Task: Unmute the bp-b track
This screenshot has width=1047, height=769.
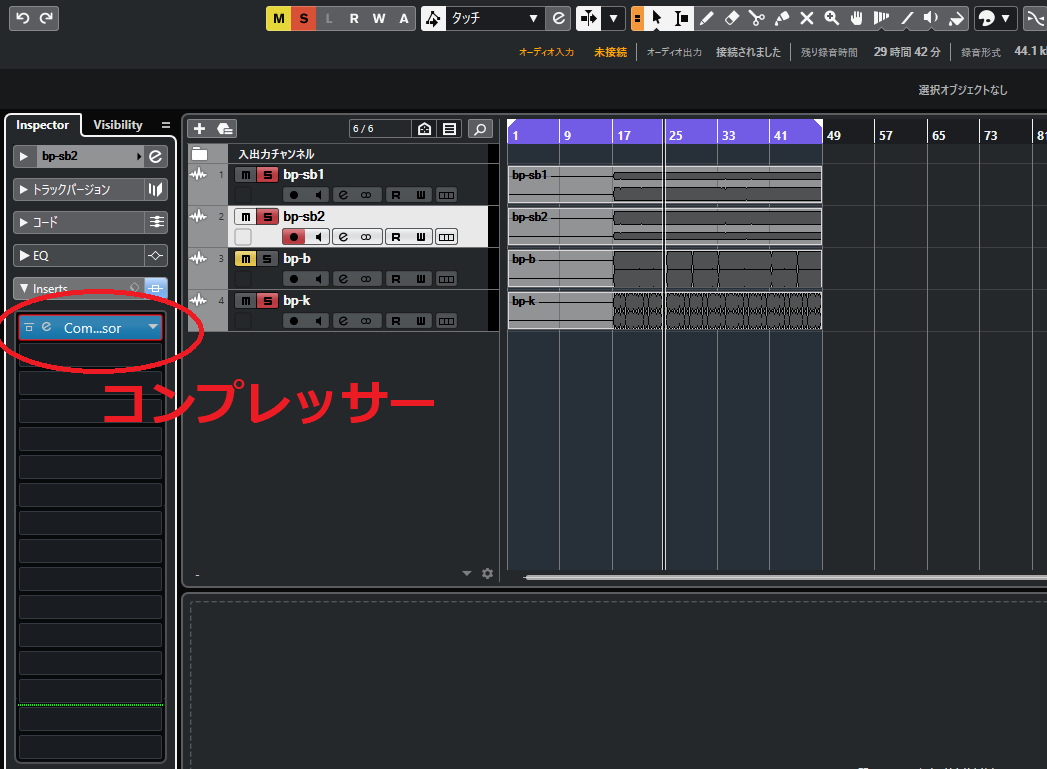Action: click(x=246, y=259)
